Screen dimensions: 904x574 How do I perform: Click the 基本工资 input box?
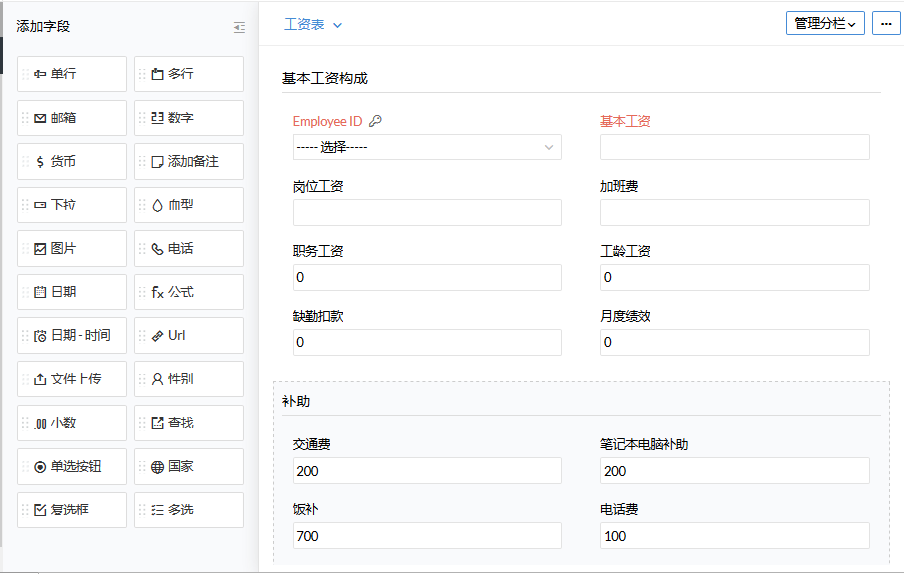[734, 148]
